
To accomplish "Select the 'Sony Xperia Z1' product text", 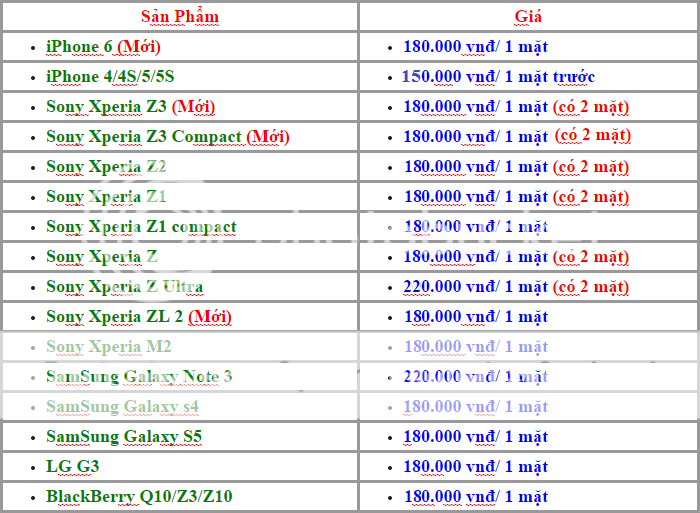I will point(106,196).
